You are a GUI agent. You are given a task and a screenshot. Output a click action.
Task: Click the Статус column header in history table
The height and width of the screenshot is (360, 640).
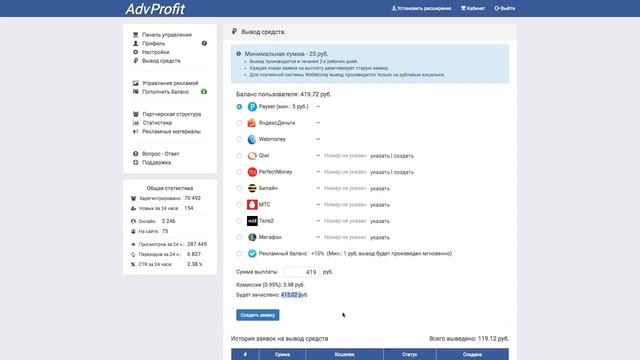409,355
